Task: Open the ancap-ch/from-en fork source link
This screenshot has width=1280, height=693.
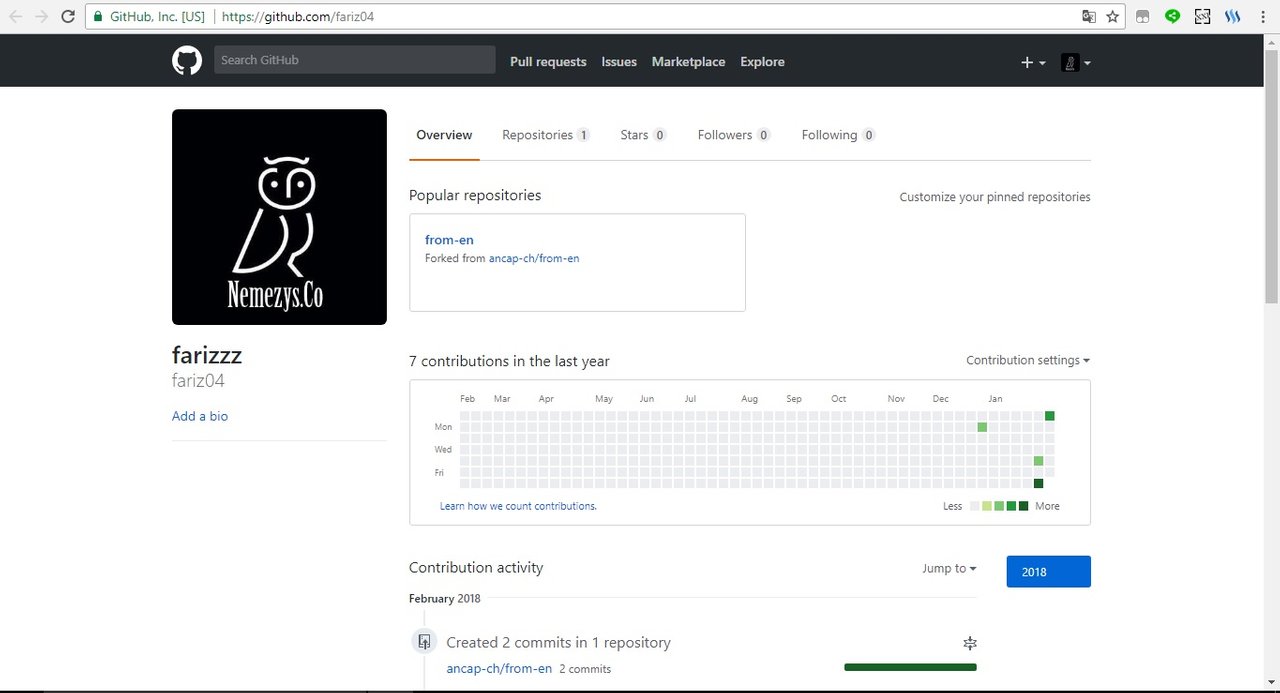Action: point(534,258)
